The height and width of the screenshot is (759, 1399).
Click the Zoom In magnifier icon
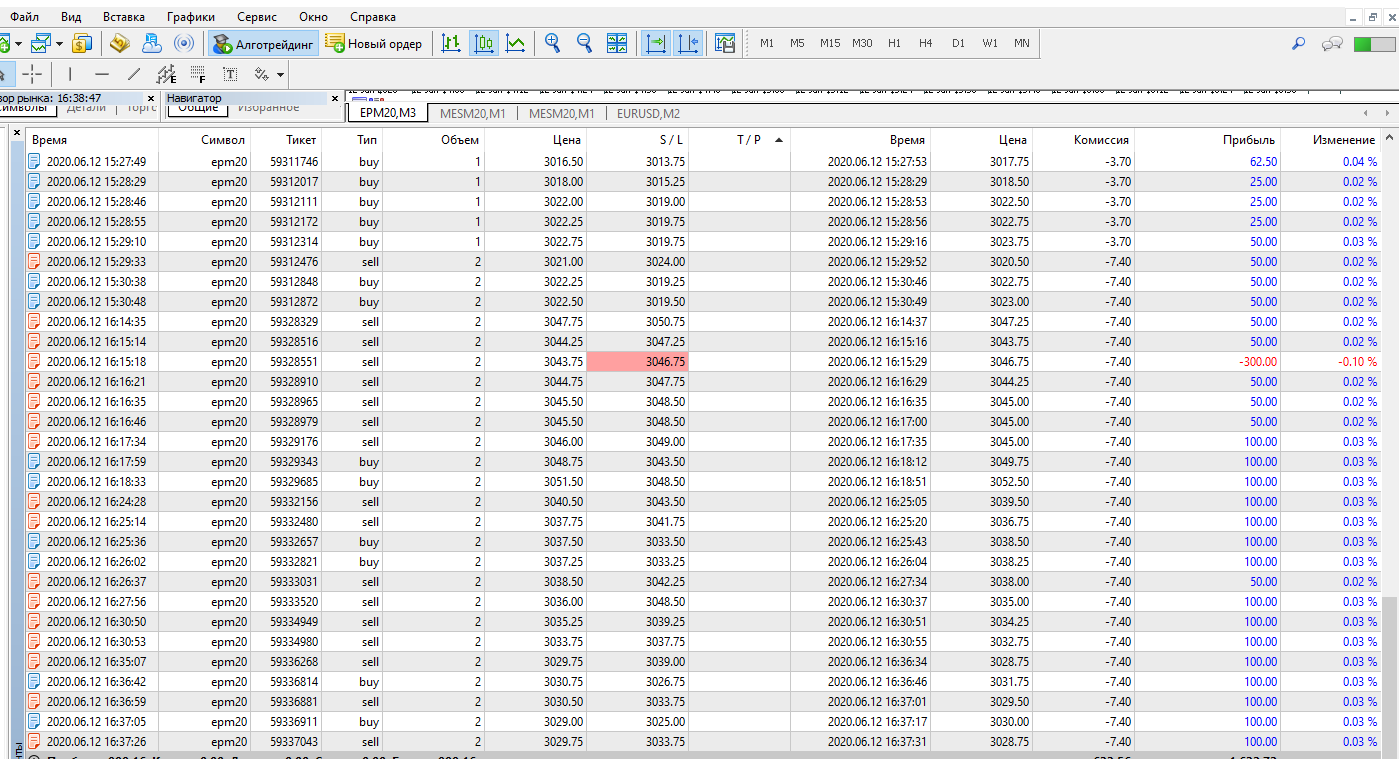pyautogui.click(x=552, y=43)
